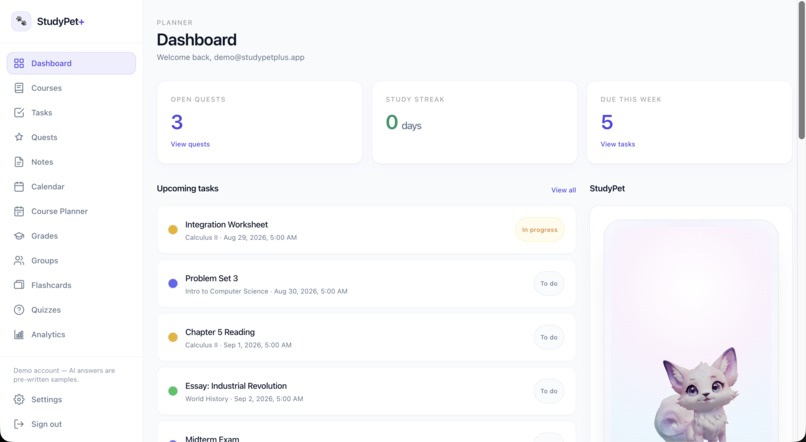Open Quizzes label in the sidebar
The height and width of the screenshot is (442, 806).
[46, 310]
